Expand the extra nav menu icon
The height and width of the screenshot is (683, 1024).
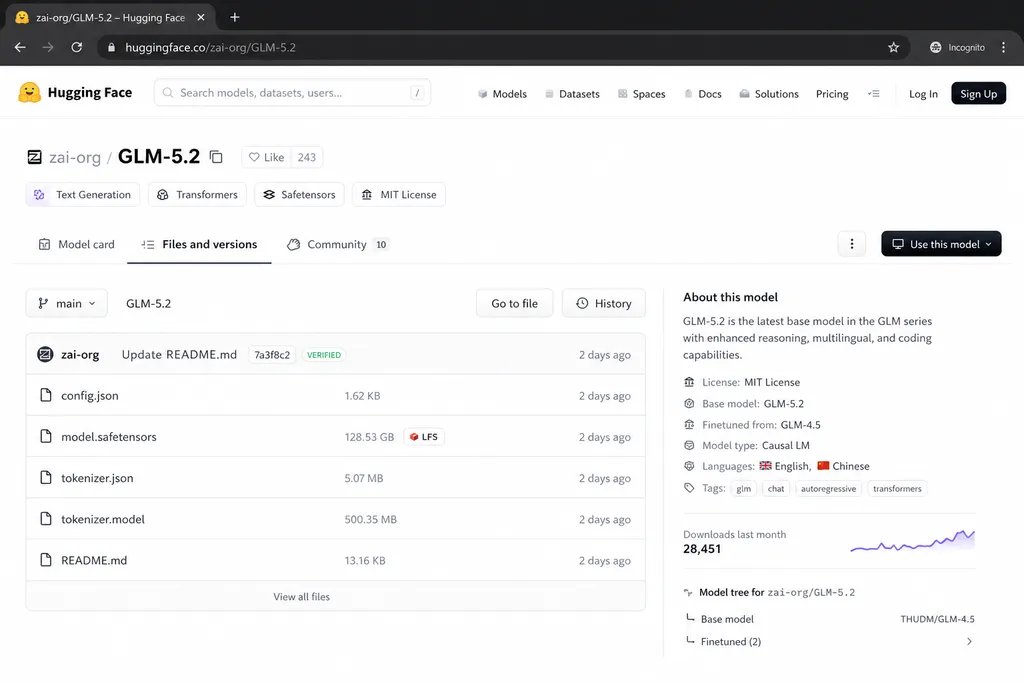(x=874, y=93)
